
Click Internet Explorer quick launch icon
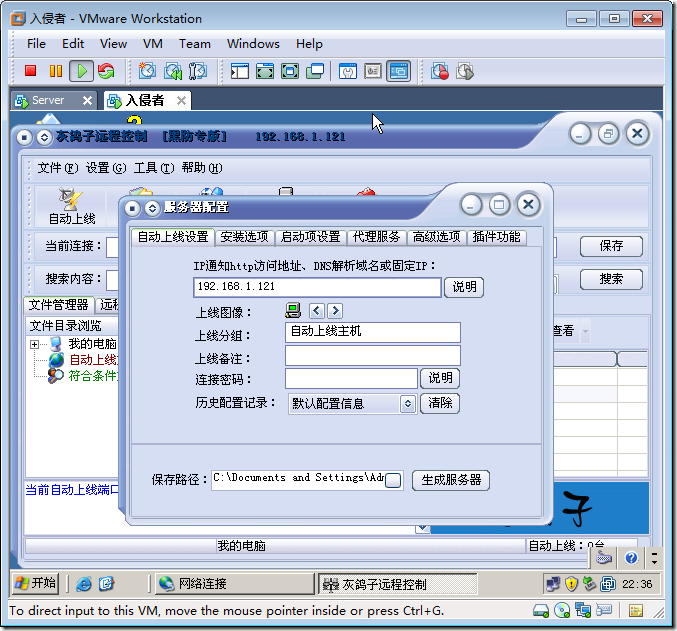(84, 584)
